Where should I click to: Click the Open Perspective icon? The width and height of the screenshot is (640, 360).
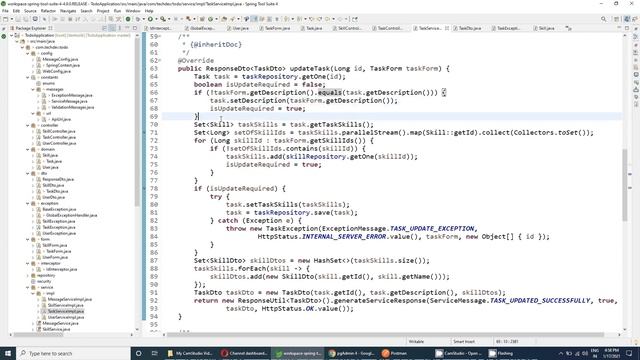[x=617, y=19]
